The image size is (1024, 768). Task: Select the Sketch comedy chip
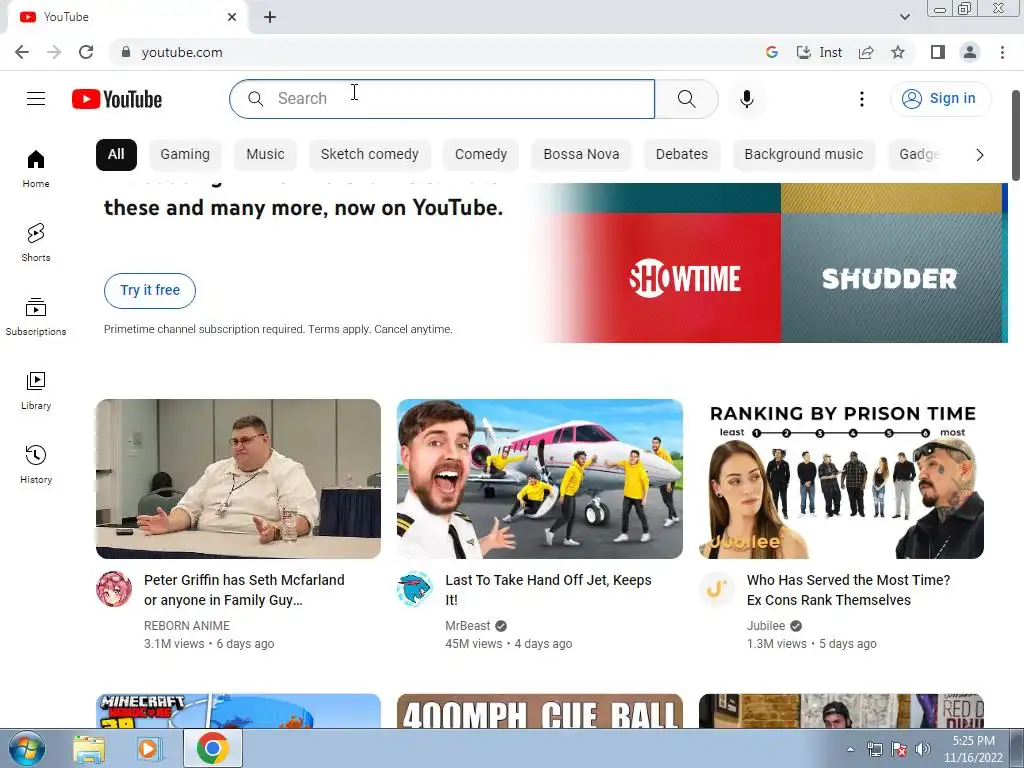point(370,155)
